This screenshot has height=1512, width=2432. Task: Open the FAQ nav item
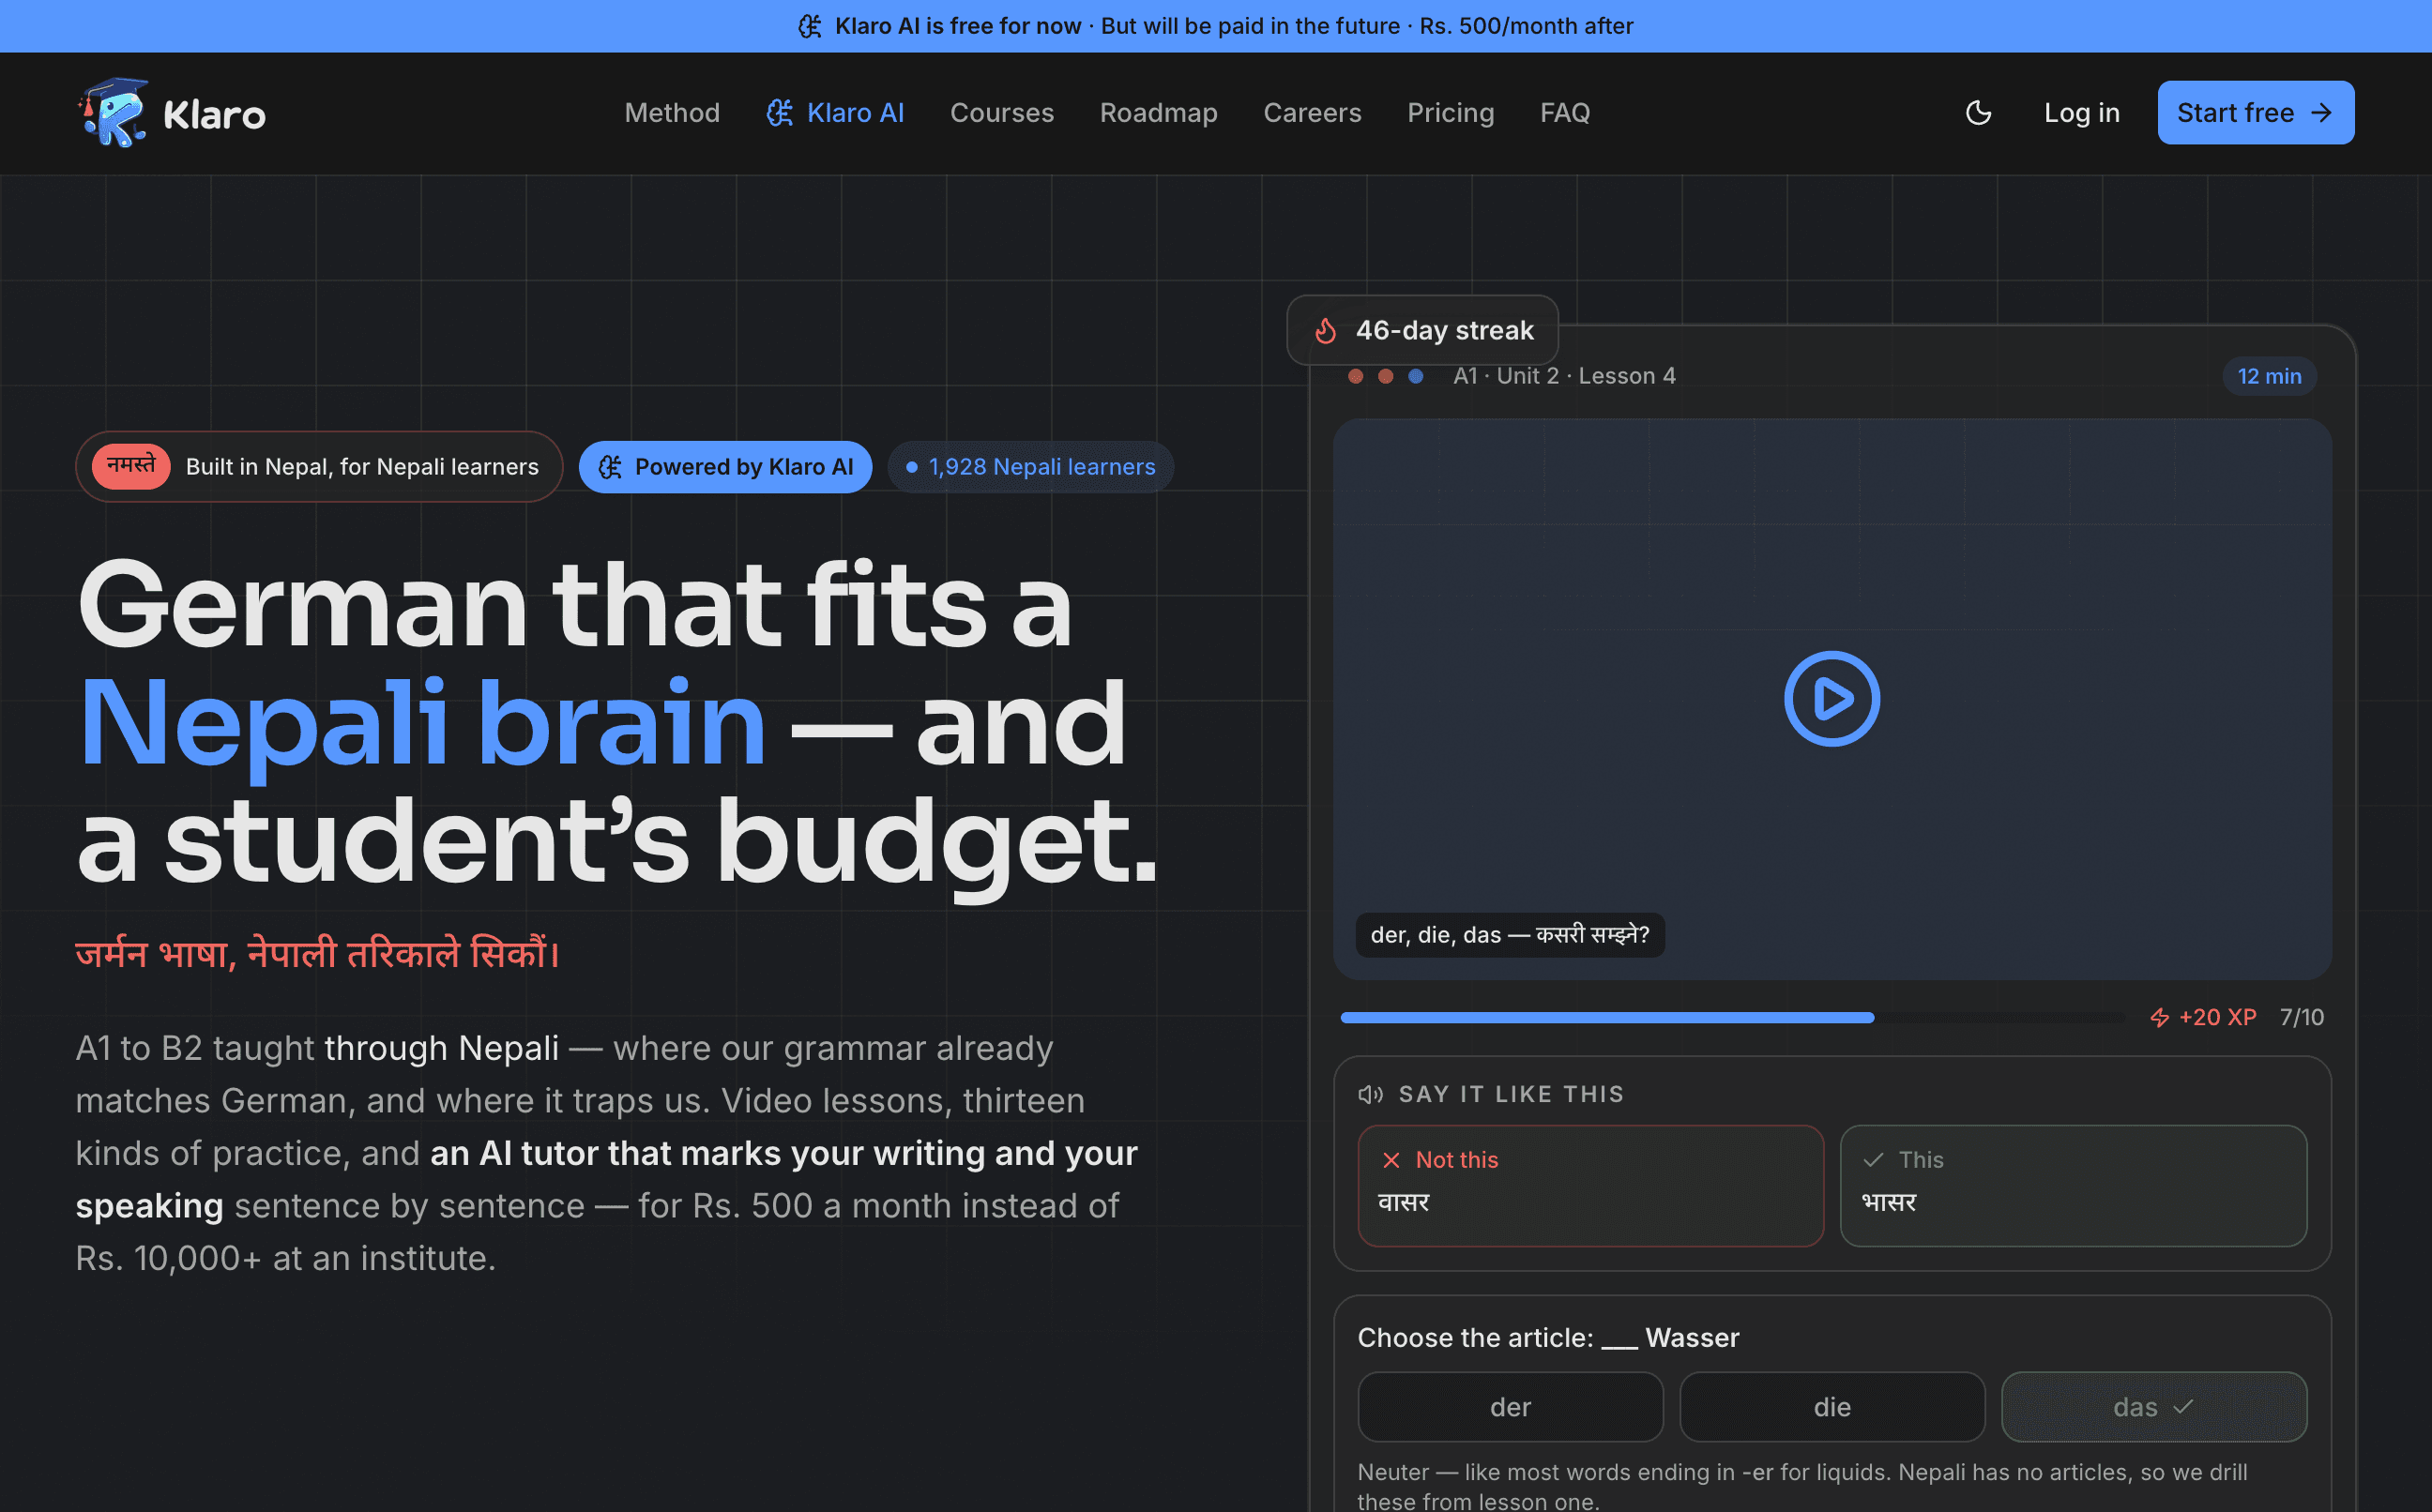point(1565,113)
